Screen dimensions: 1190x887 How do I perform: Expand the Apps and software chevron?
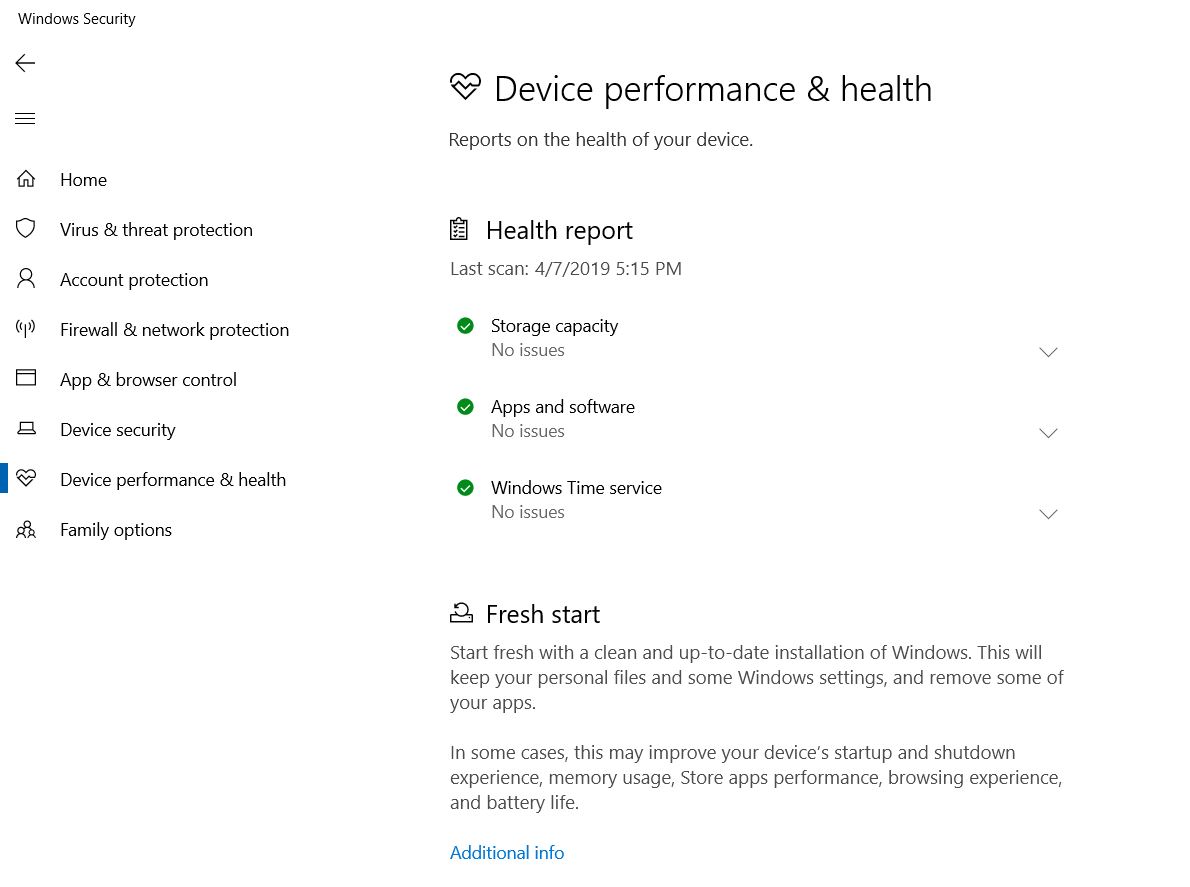[x=1048, y=433]
